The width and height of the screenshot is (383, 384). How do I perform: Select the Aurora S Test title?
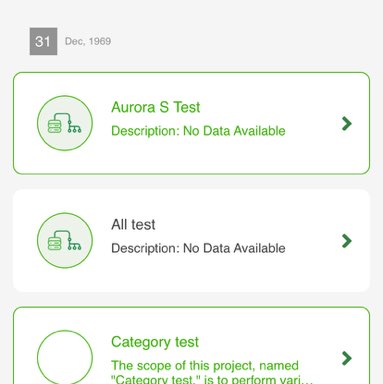pyautogui.click(x=156, y=107)
